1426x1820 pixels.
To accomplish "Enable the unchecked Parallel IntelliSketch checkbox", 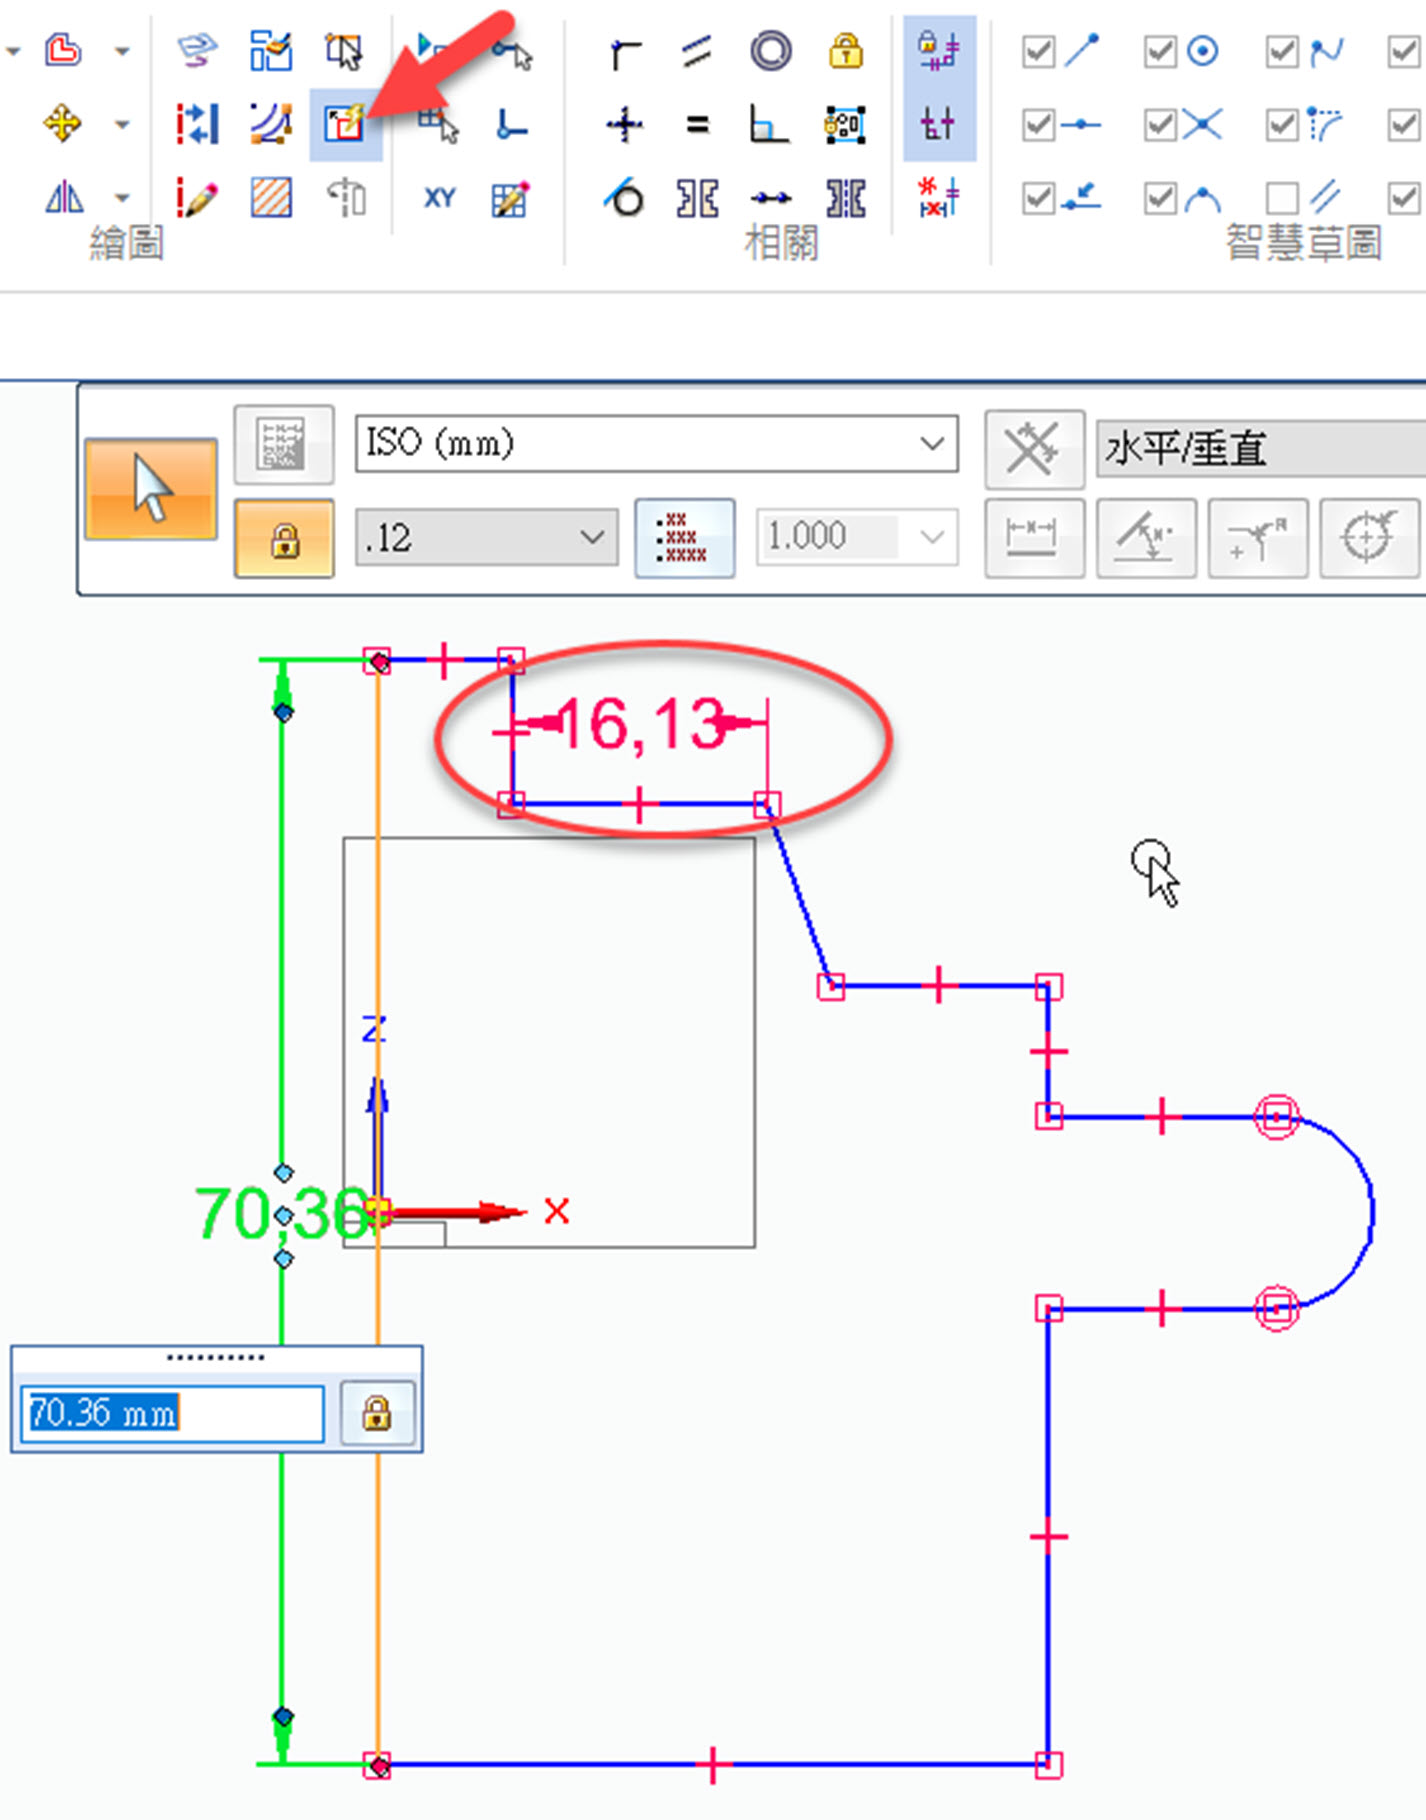I will (x=1282, y=198).
